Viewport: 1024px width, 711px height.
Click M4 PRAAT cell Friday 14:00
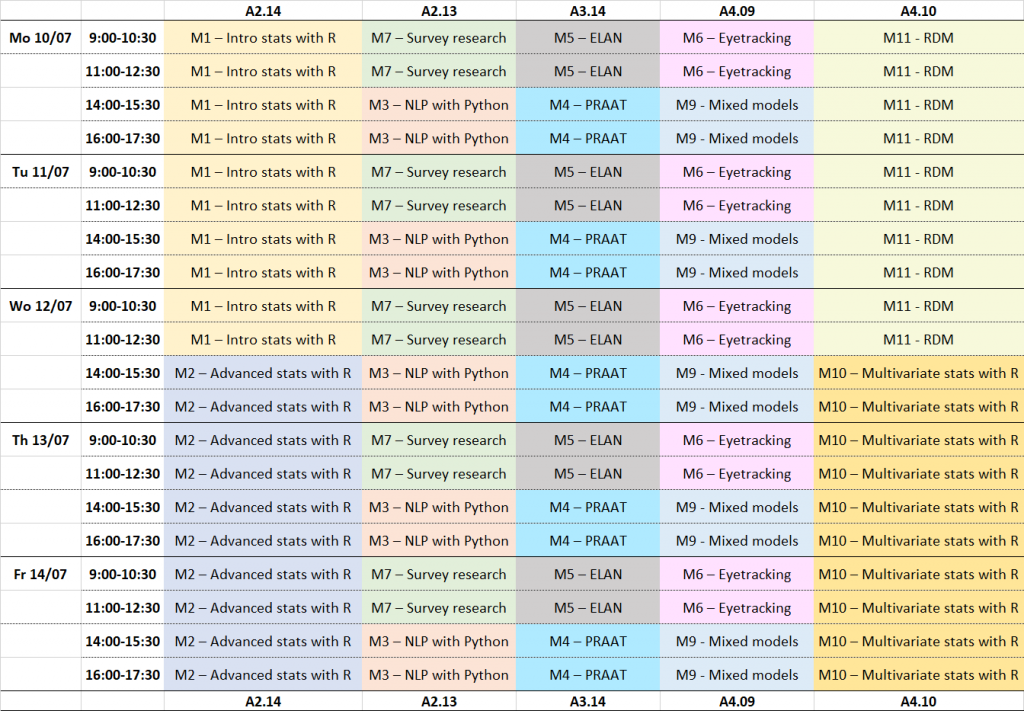click(588, 641)
